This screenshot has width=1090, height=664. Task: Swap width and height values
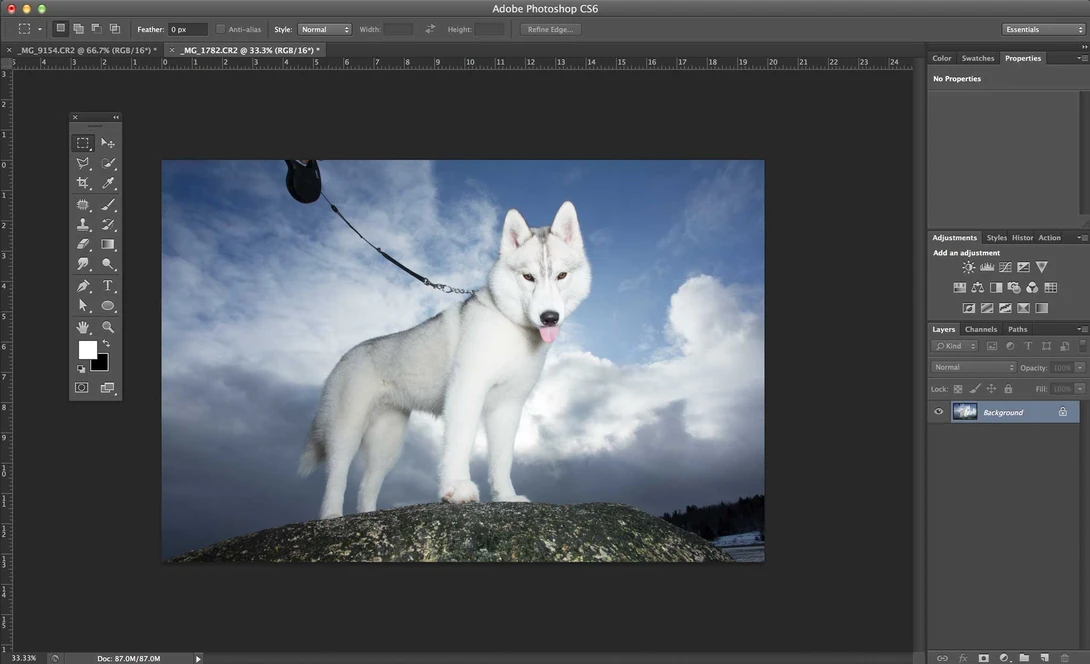click(x=430, y=29)
